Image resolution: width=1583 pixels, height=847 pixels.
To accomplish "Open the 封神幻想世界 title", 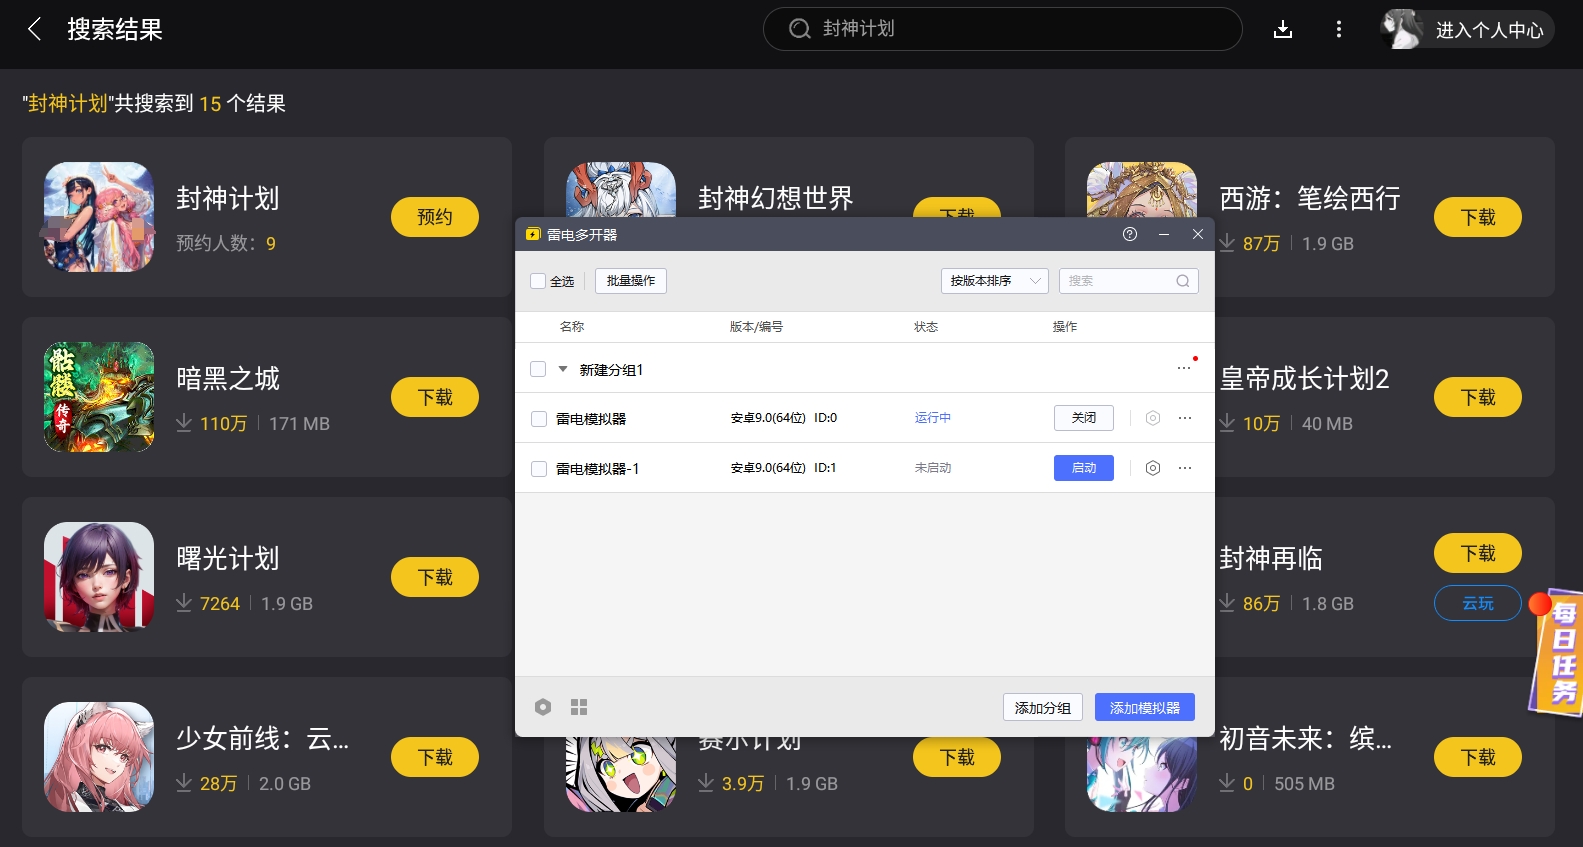I will click(776, 198).
